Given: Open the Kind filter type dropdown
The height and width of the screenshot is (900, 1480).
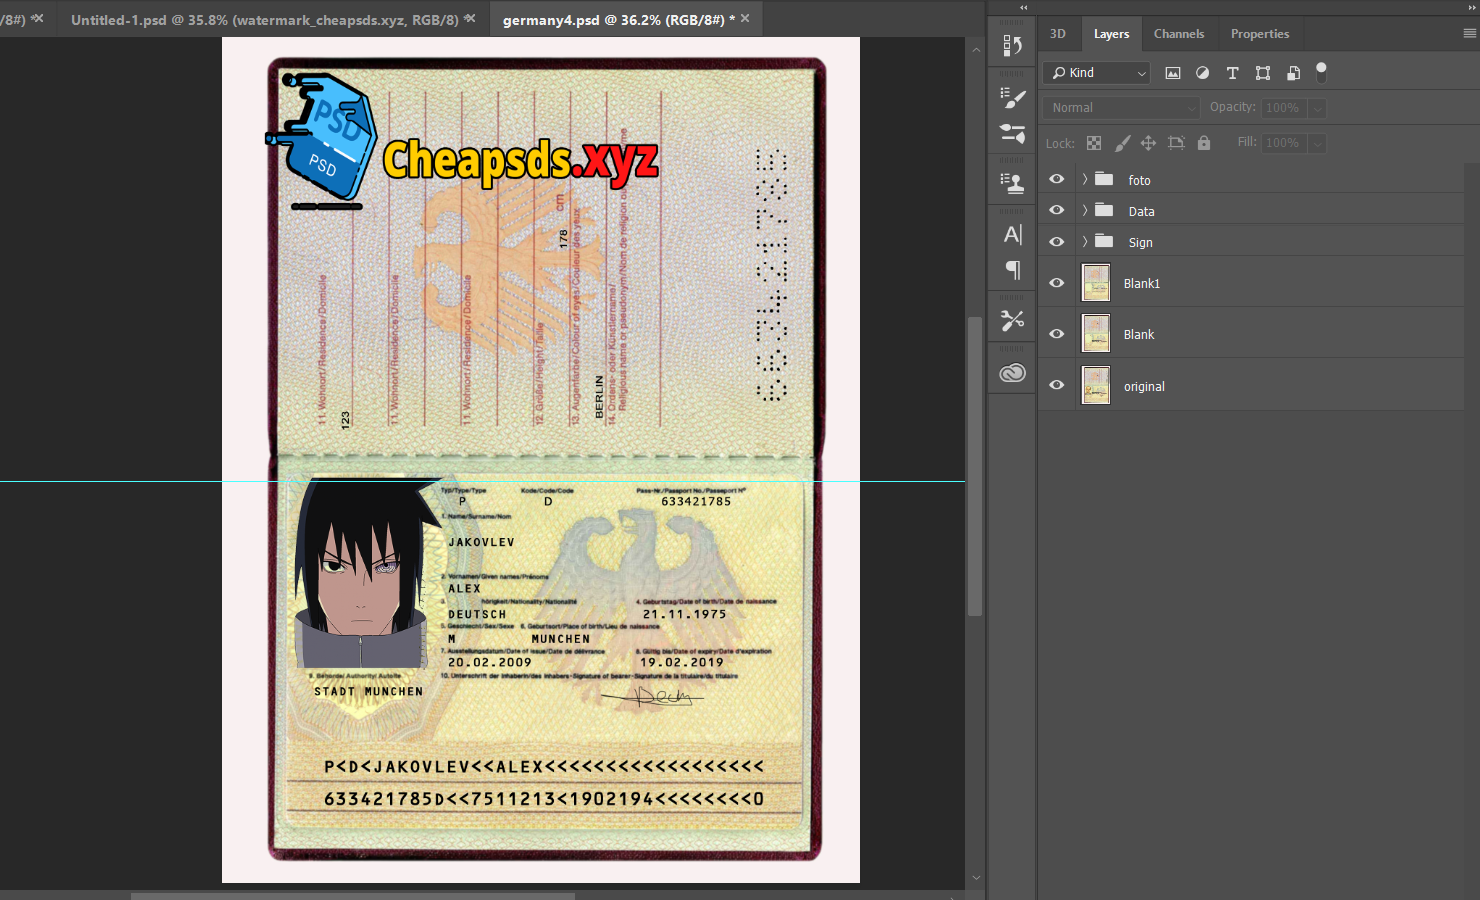Looking at the screenshot, I should [1097, 73].
